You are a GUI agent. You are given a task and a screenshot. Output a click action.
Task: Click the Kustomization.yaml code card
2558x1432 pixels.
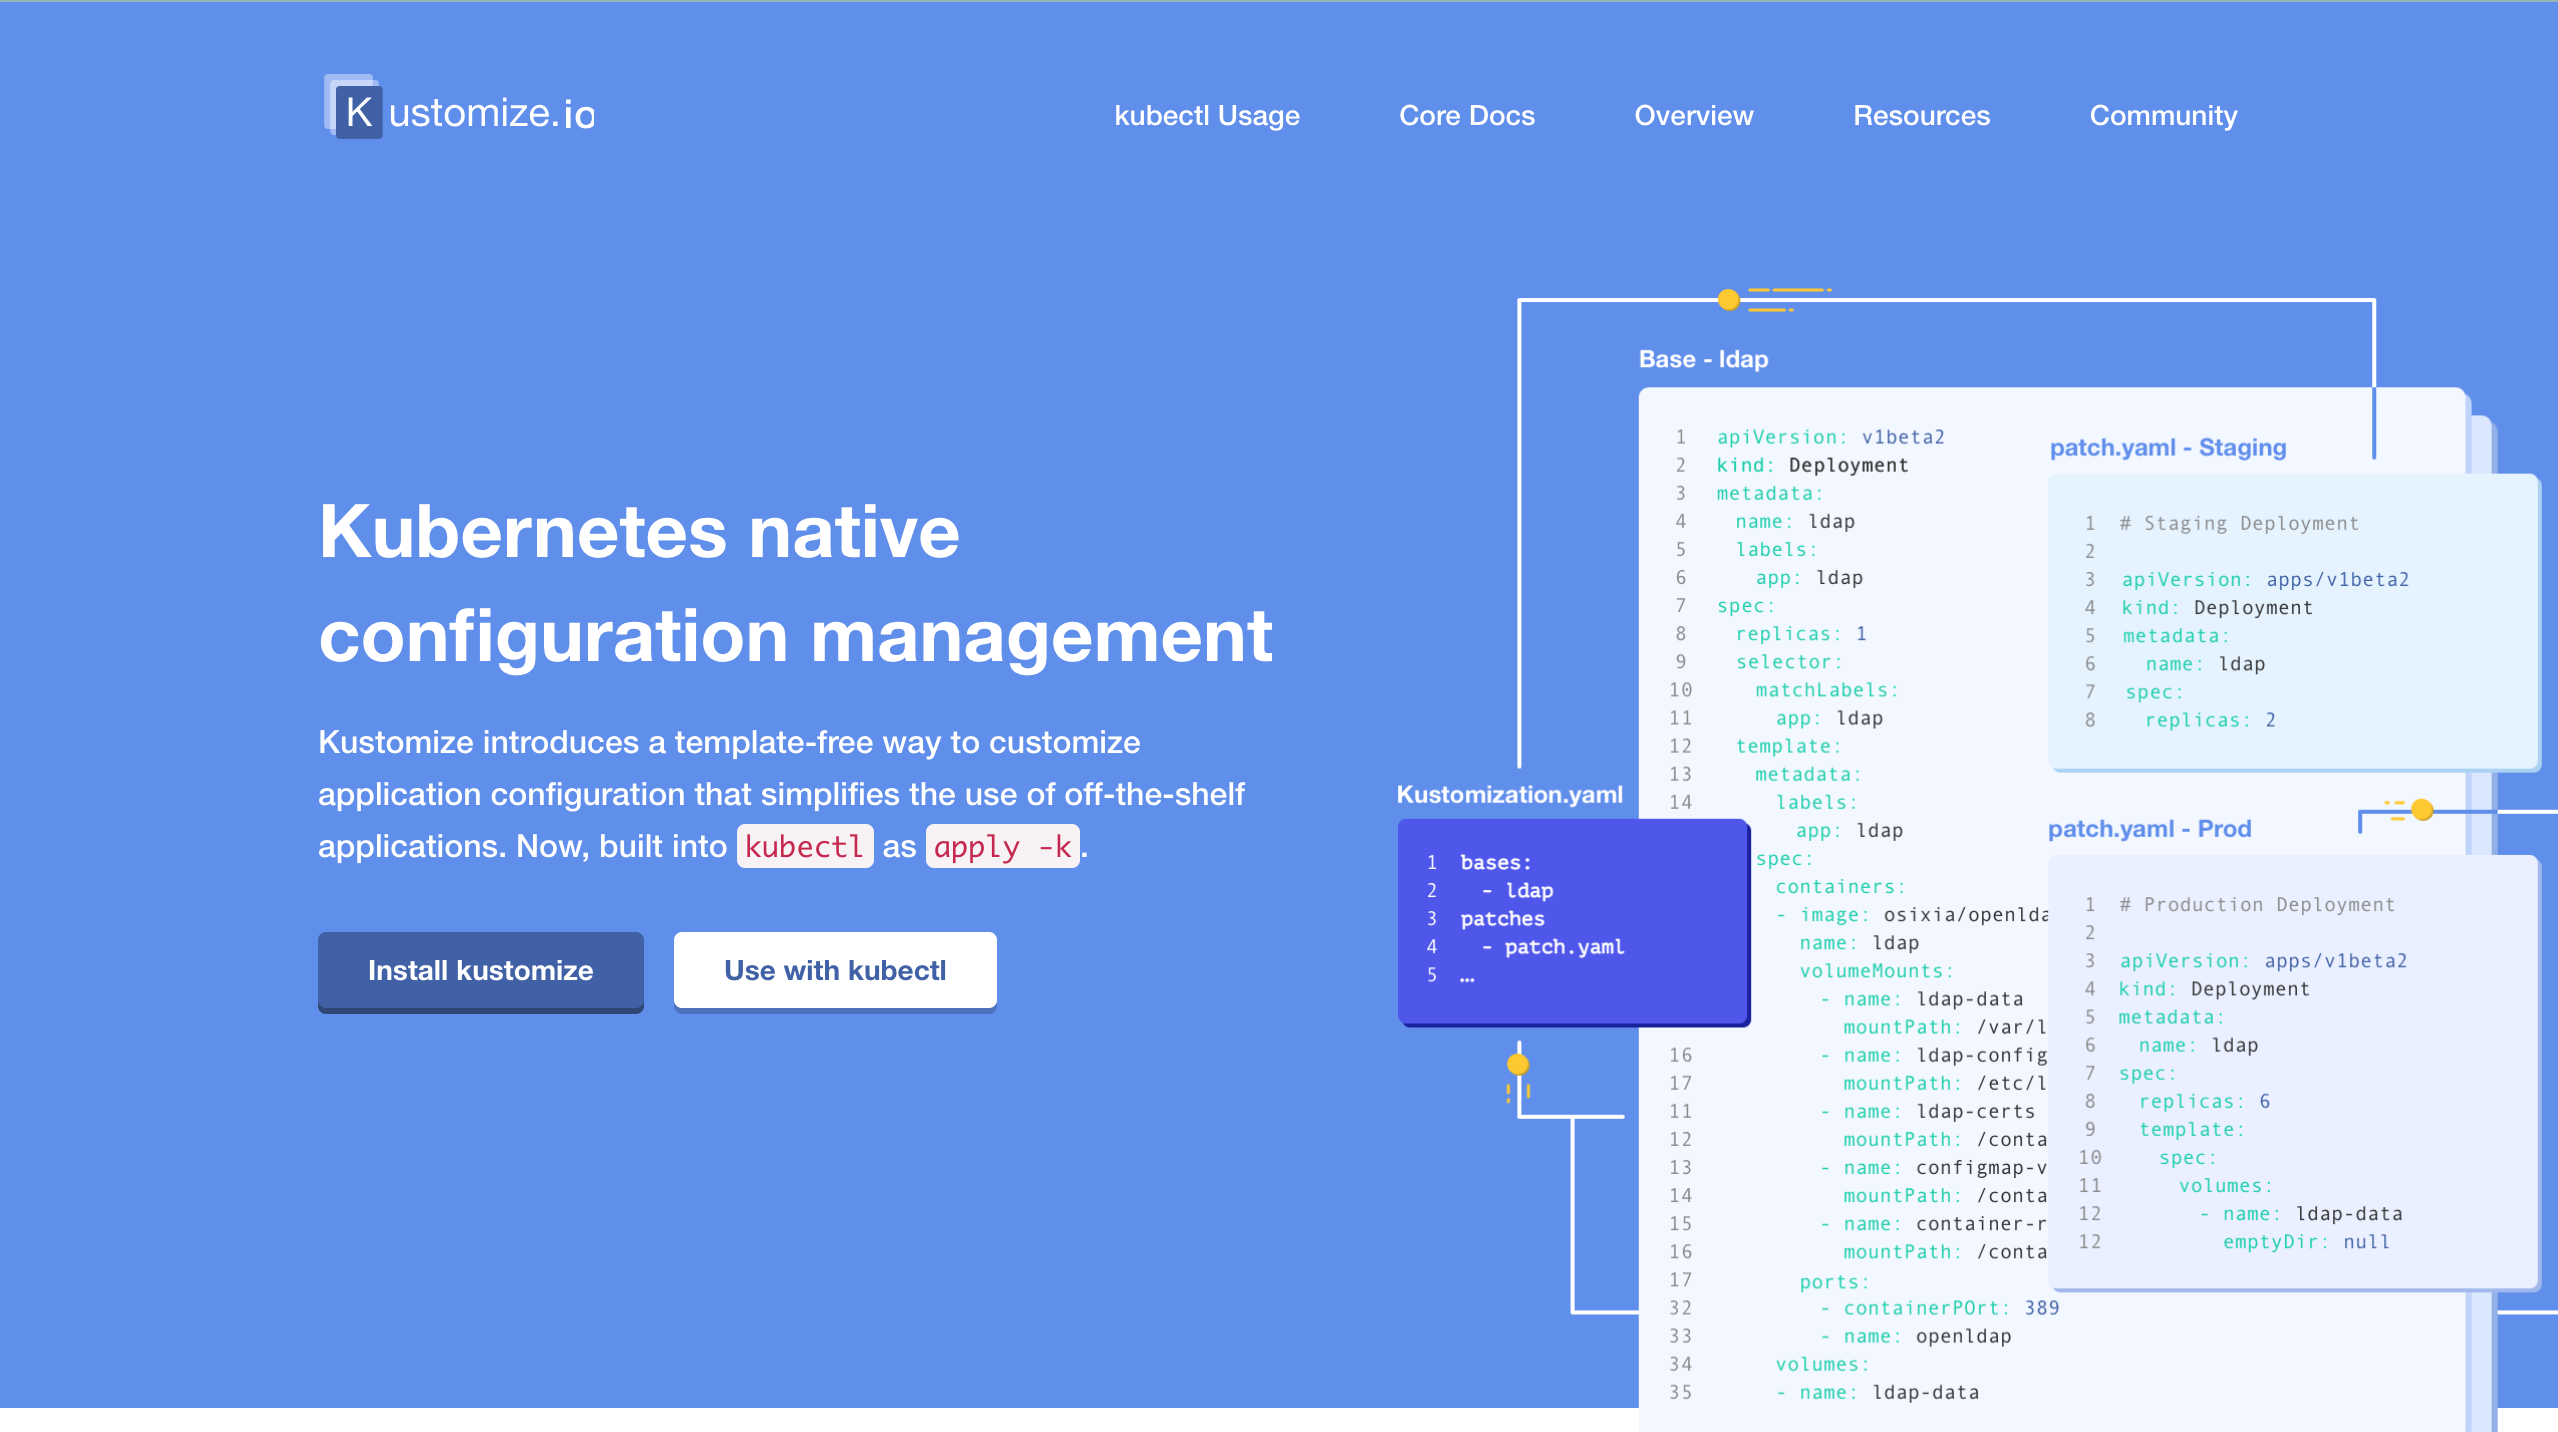click(1572, 920)
